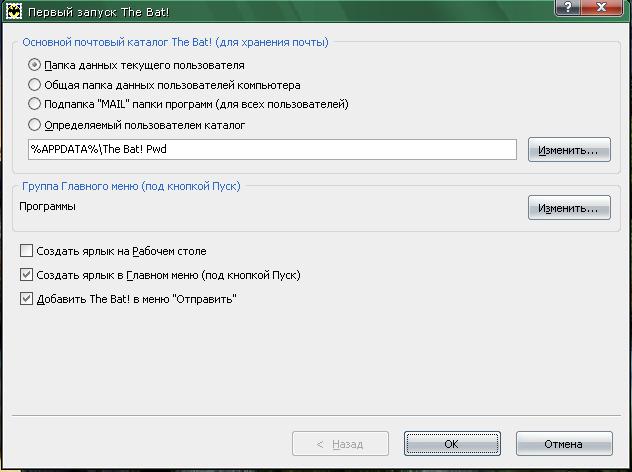This screenshot has height=472, width=632.
Task: Click the "Программы" menu group label
Action: [48, 206]
